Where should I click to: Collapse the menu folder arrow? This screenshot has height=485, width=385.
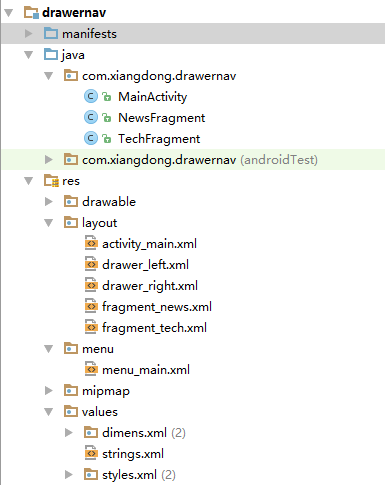click(49, 349)
